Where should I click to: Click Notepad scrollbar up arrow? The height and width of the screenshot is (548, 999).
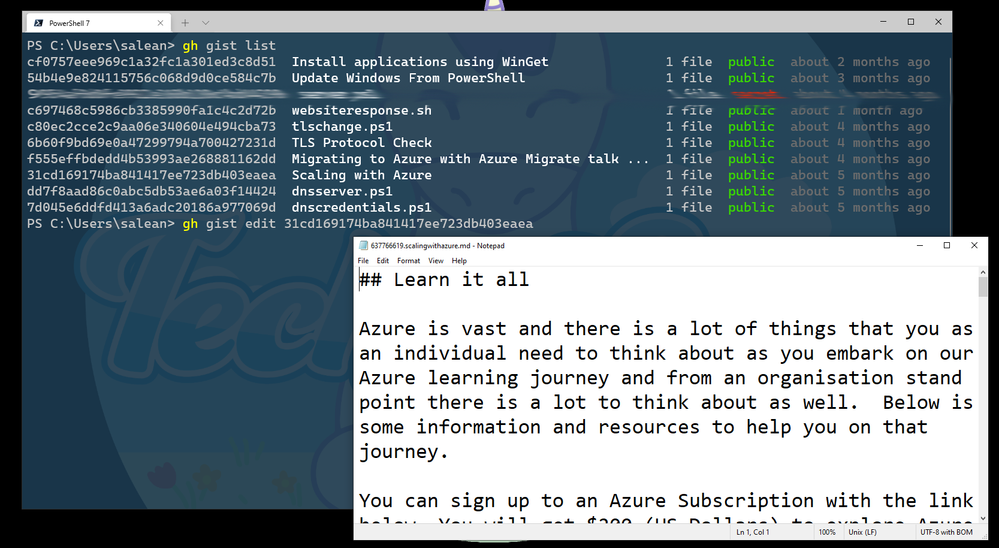(982, 273)
